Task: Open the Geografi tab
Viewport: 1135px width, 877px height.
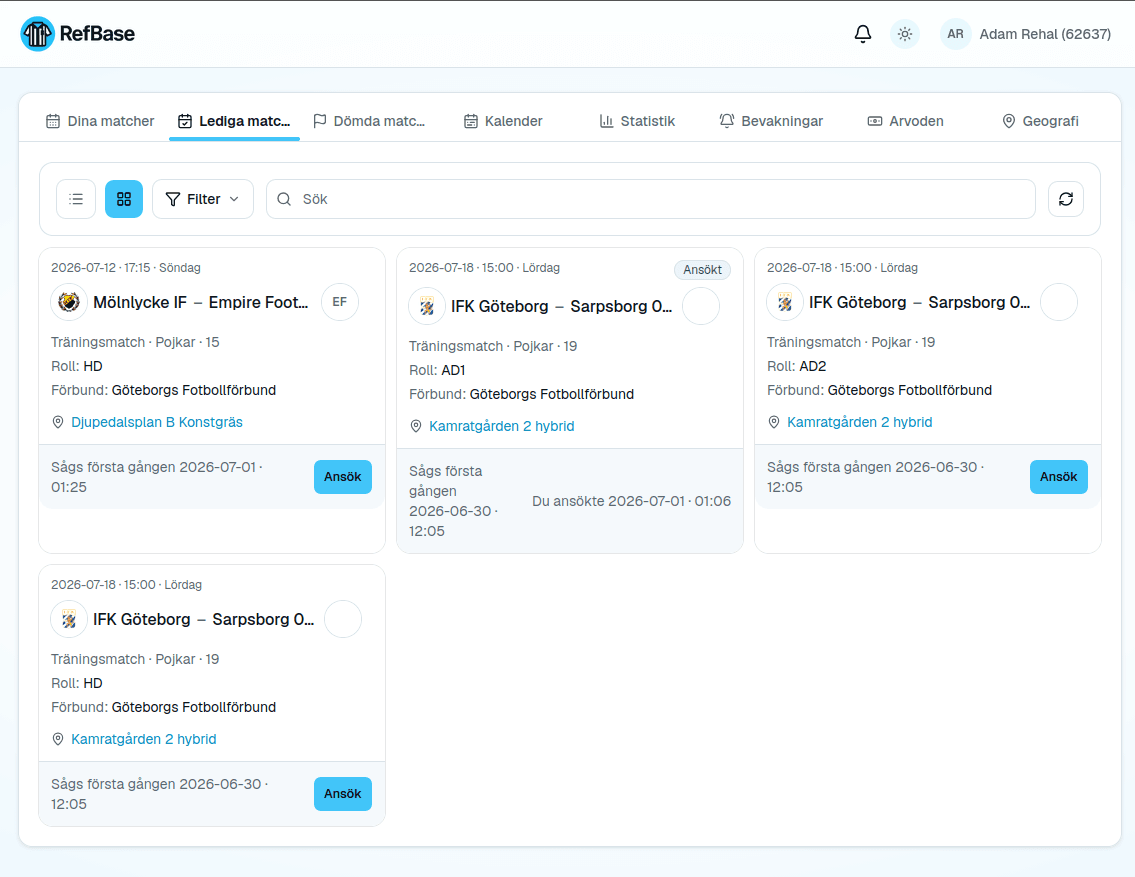Action: (x=1040, y=121)
